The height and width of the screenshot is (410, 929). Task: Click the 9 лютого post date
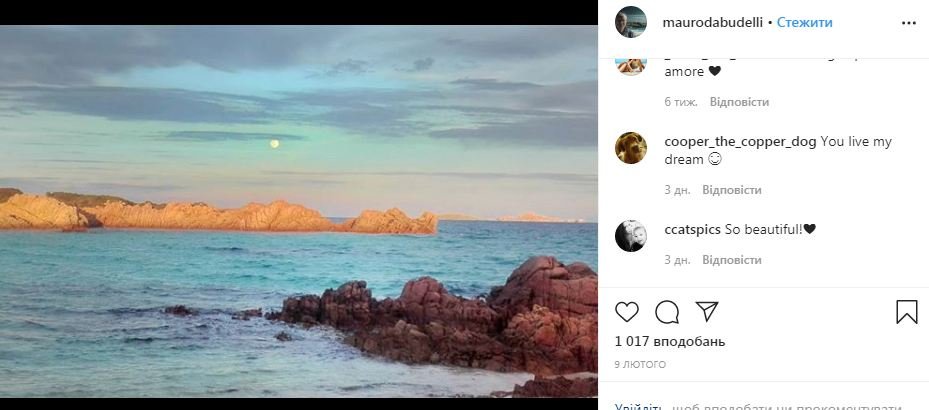coord(640,365)
